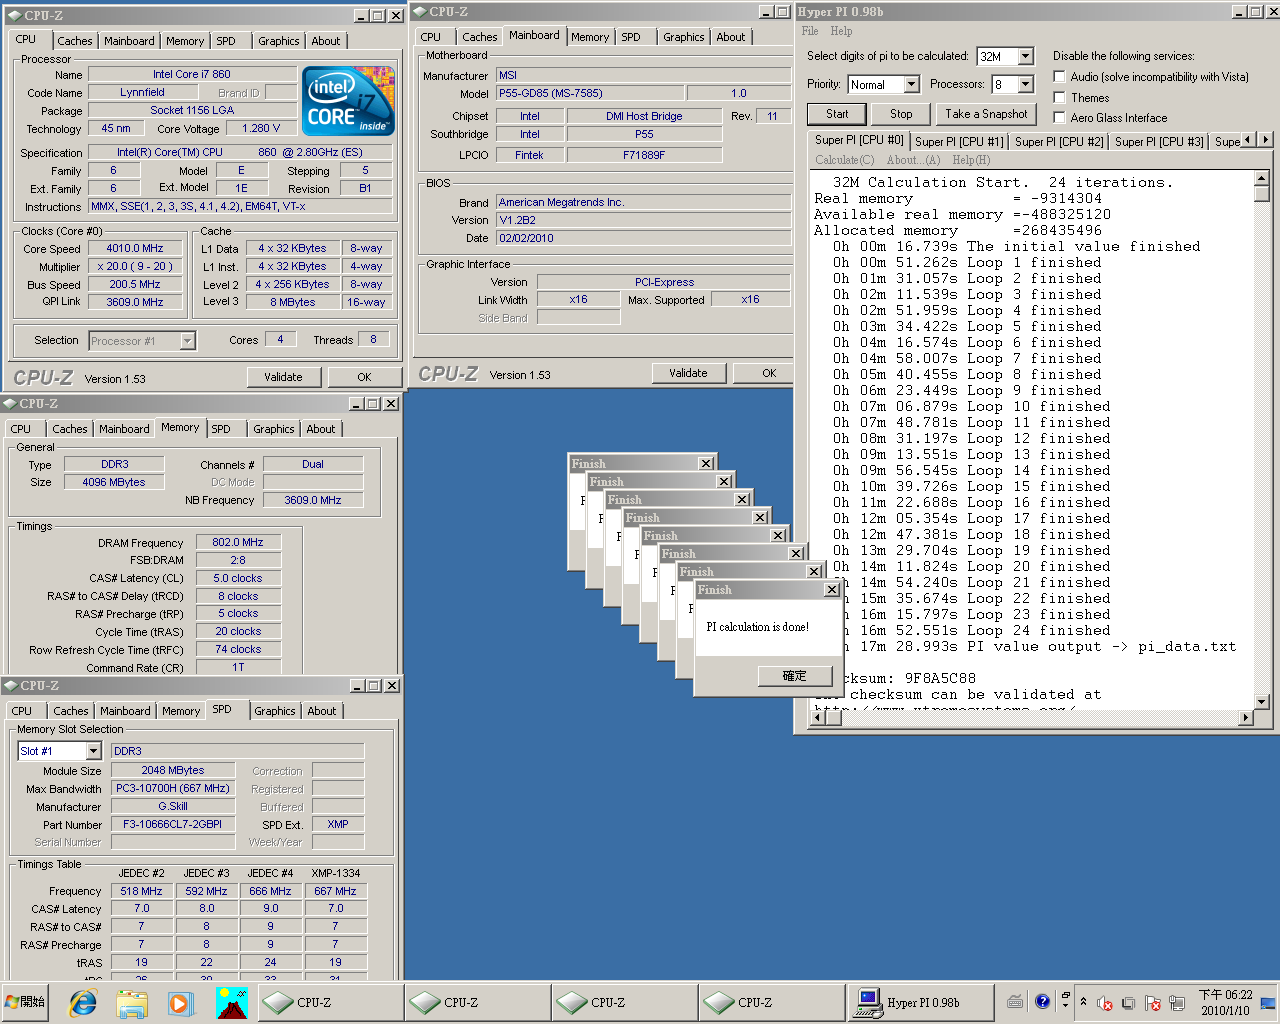This screenshot has height=1024, width=1280.
Task: Expand the Priority dropdown set to Normal
Action: coord(911,85)
